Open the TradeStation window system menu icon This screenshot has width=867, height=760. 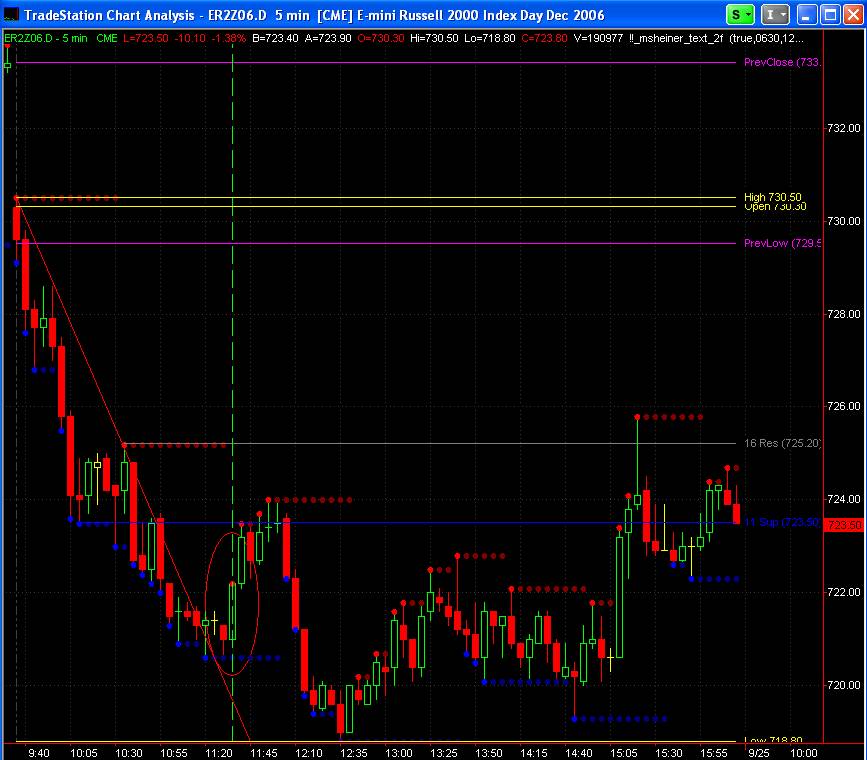[11, 14]
